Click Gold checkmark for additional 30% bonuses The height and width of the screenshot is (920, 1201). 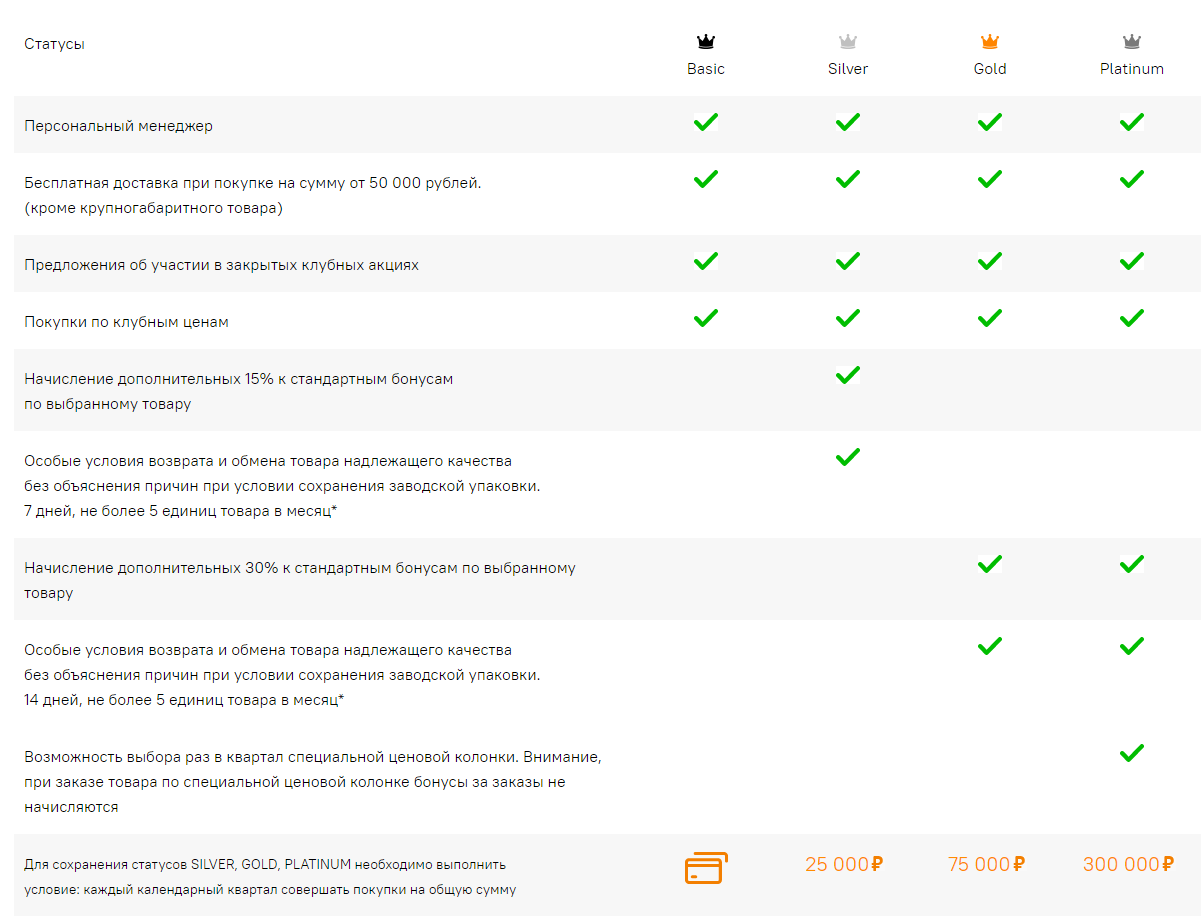pyautogui.click(x=990, y=565)
